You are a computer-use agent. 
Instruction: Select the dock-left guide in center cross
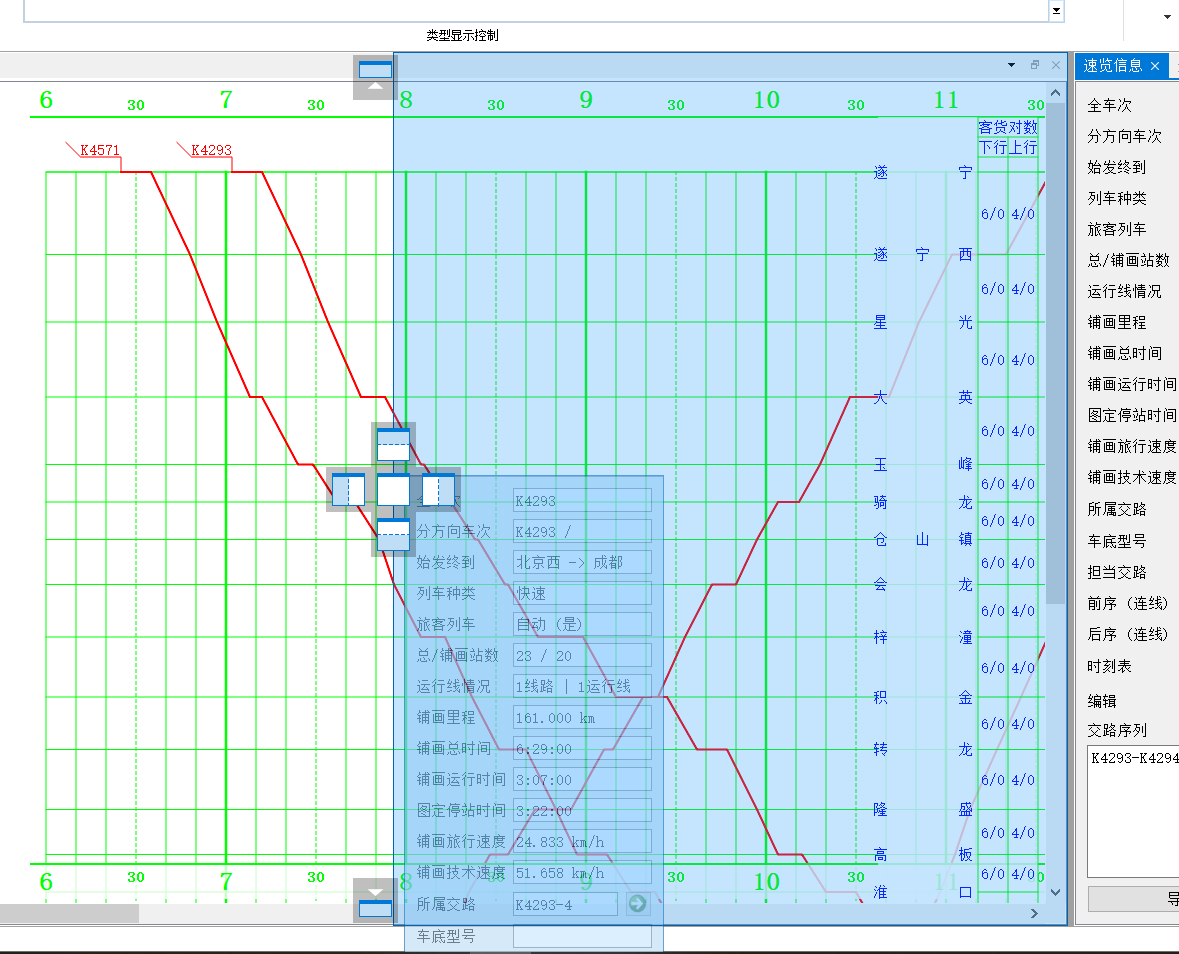348,490
